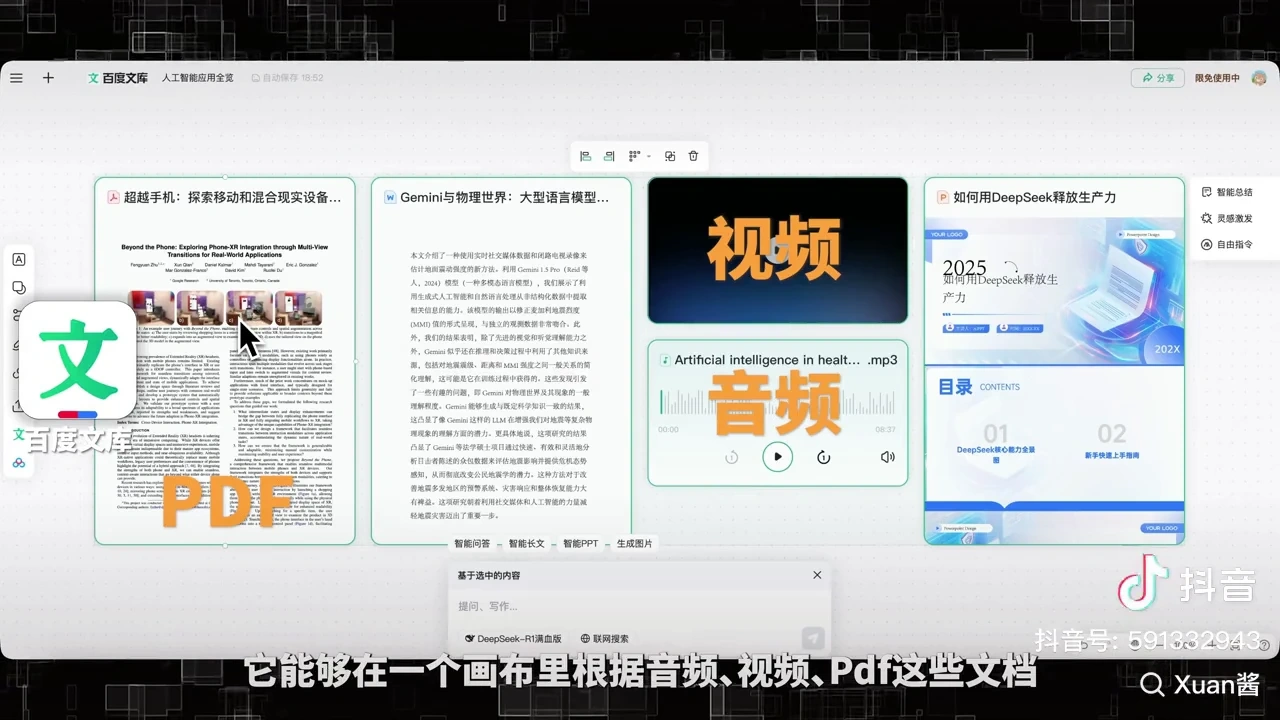1280x720 pixels.
Task: Select 自由指令 in right panel
Action: pos(1227,244)
